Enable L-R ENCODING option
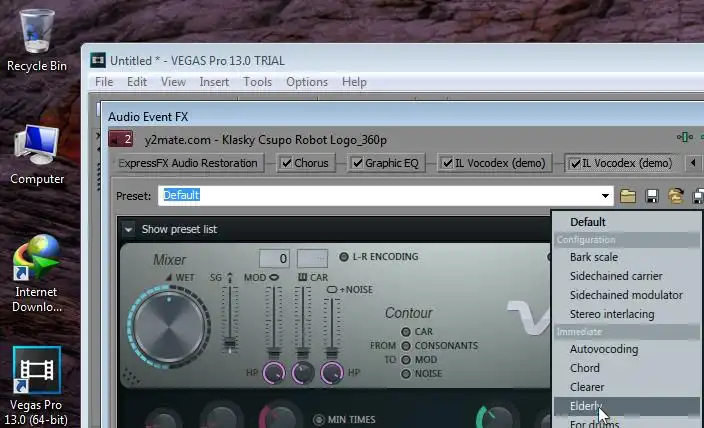 tap(343, 257)
